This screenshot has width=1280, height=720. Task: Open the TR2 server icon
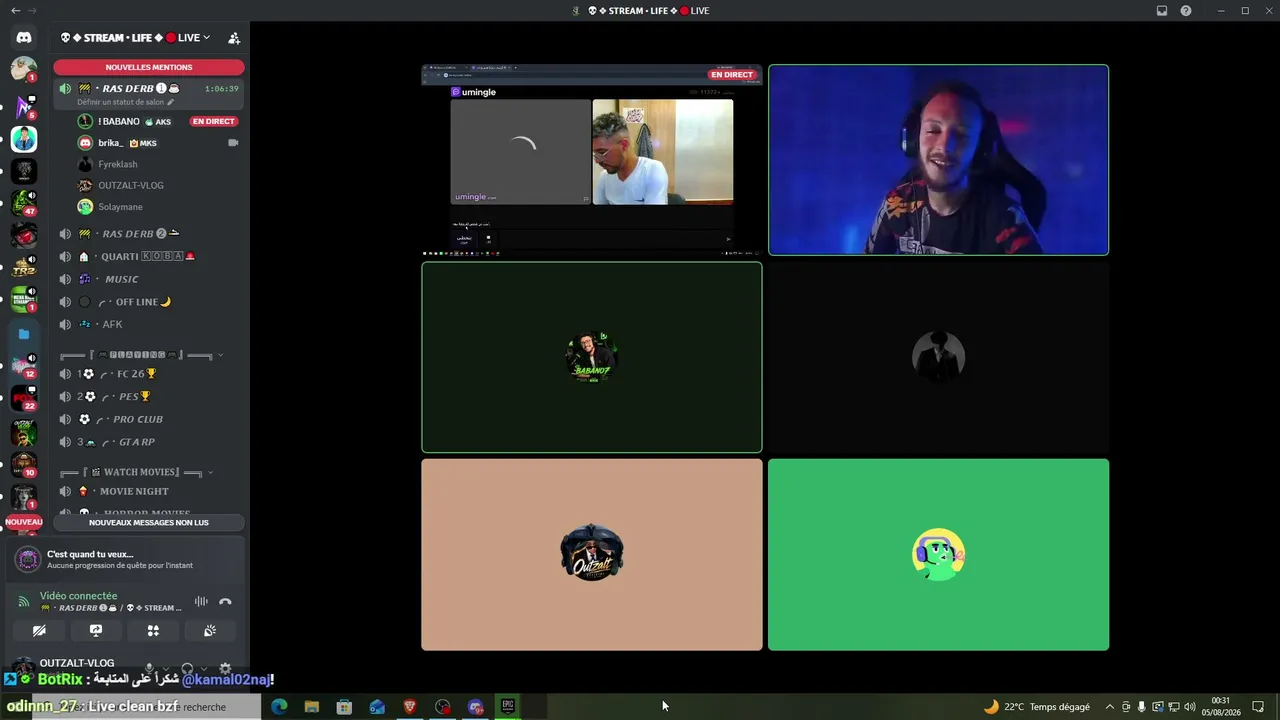[x=24, y=267]
